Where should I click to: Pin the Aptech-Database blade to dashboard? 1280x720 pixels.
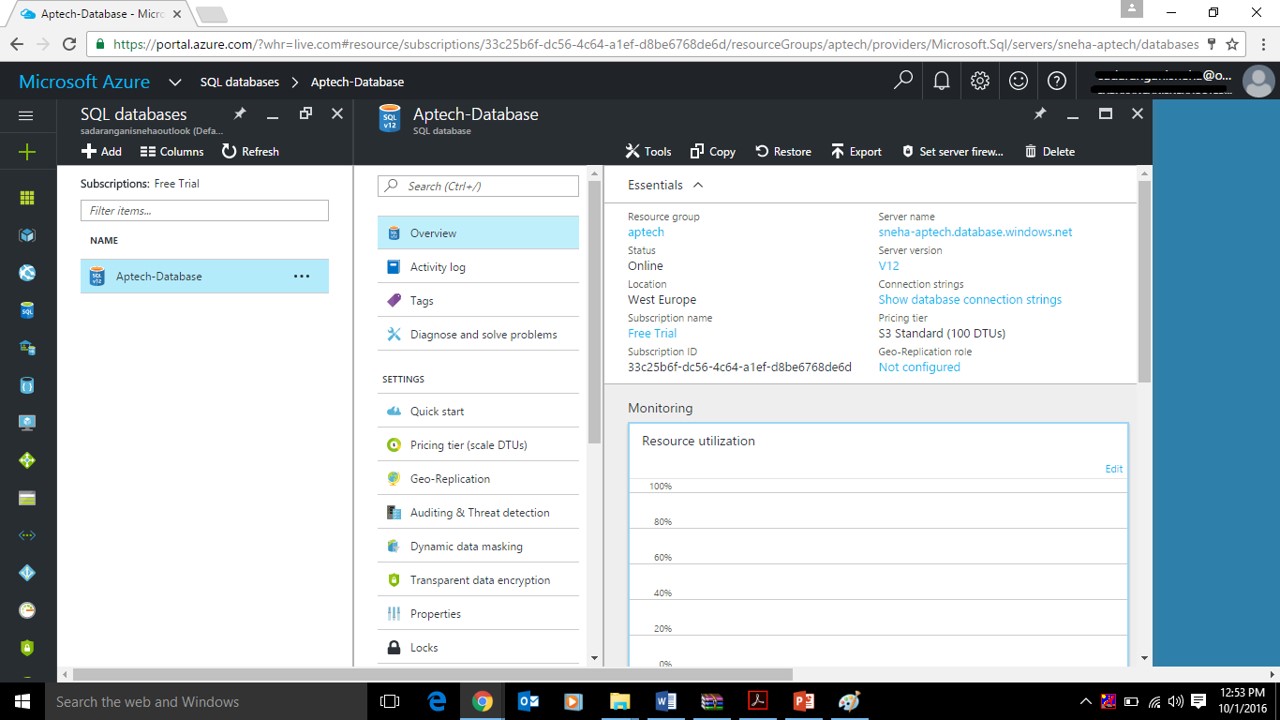click(x=1039, y=114)
